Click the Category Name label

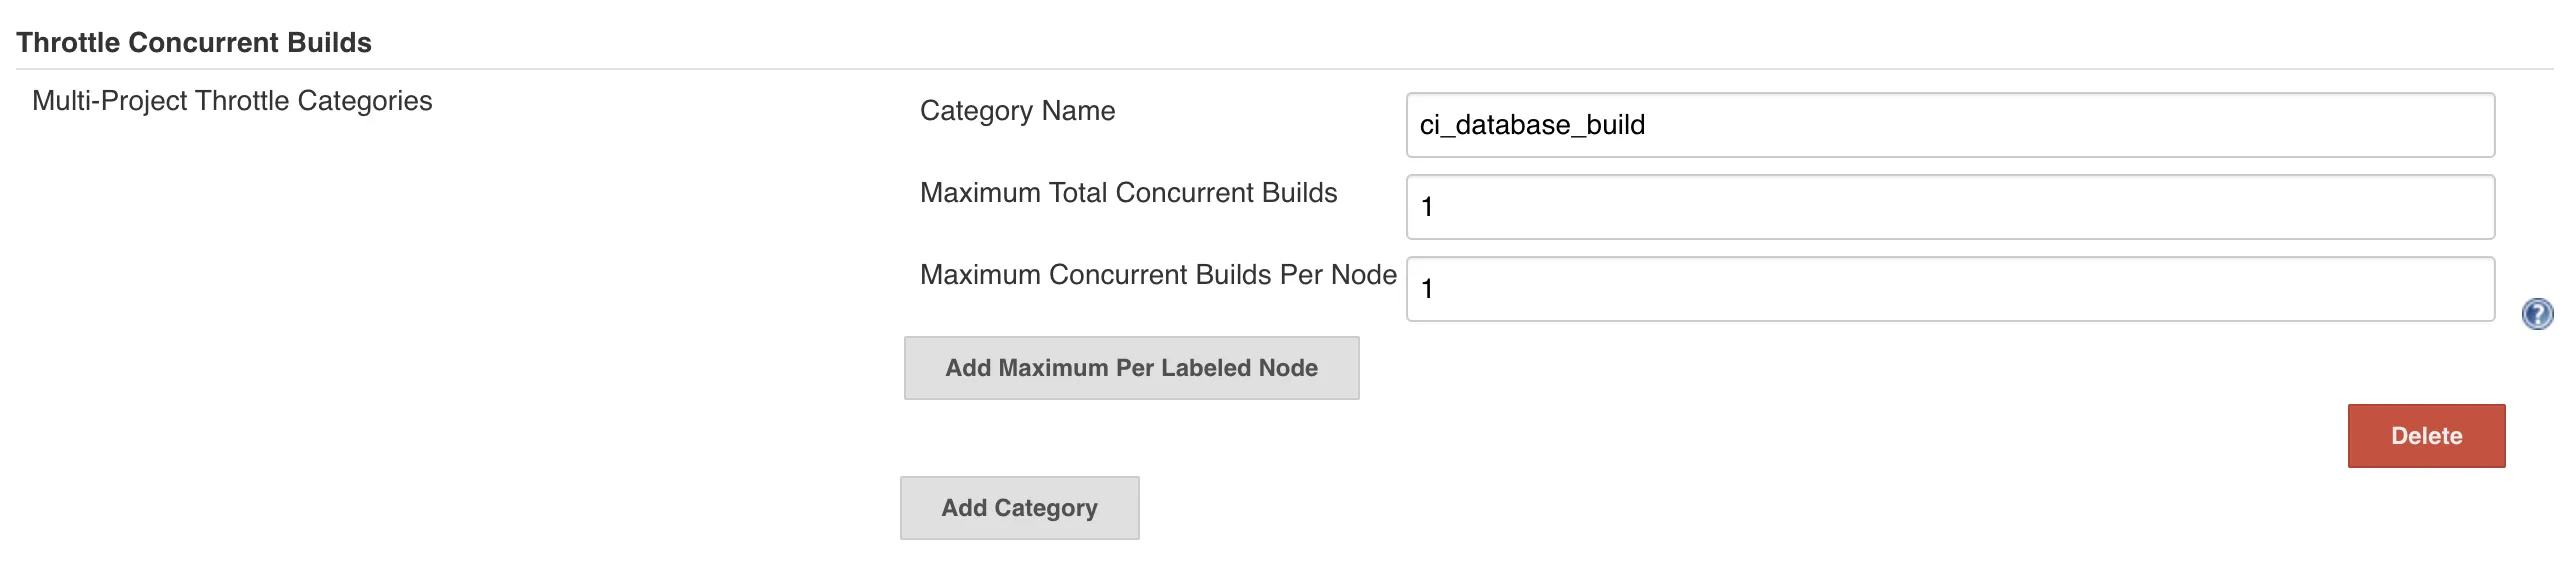pyautogui.click(x=1017, y=111)
